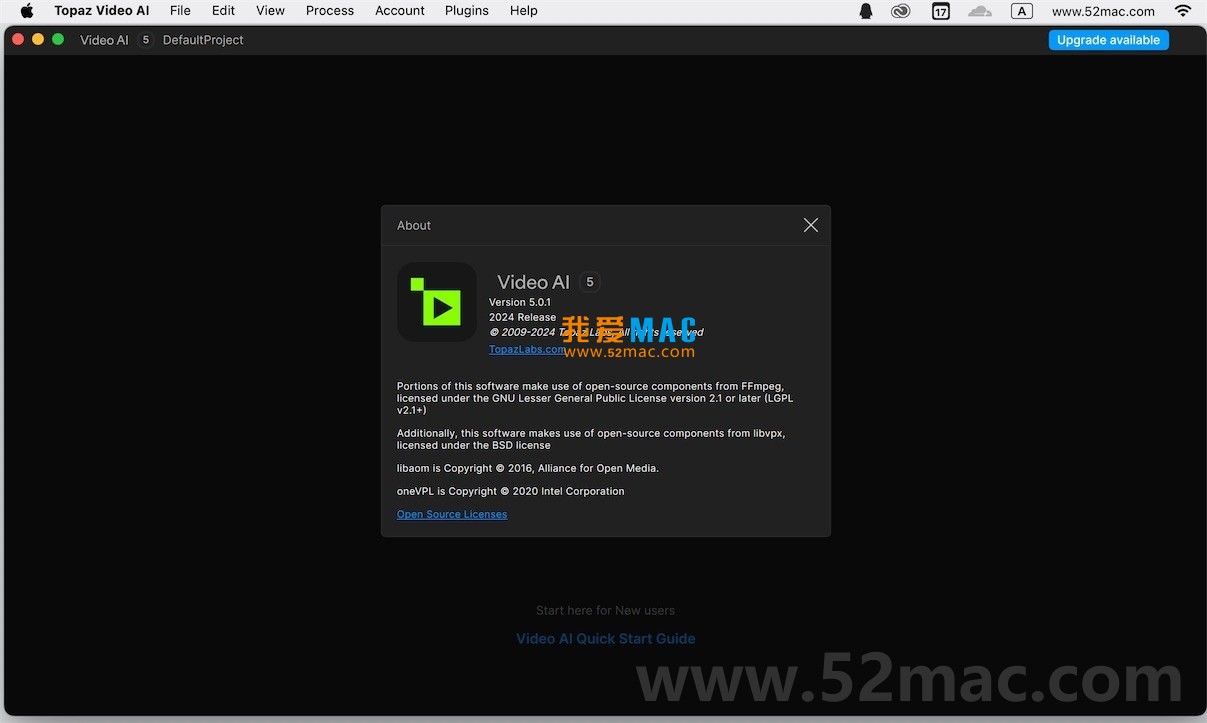1207x723 pixels.
Task: Close the About dialog
Action: click(811, 225)
